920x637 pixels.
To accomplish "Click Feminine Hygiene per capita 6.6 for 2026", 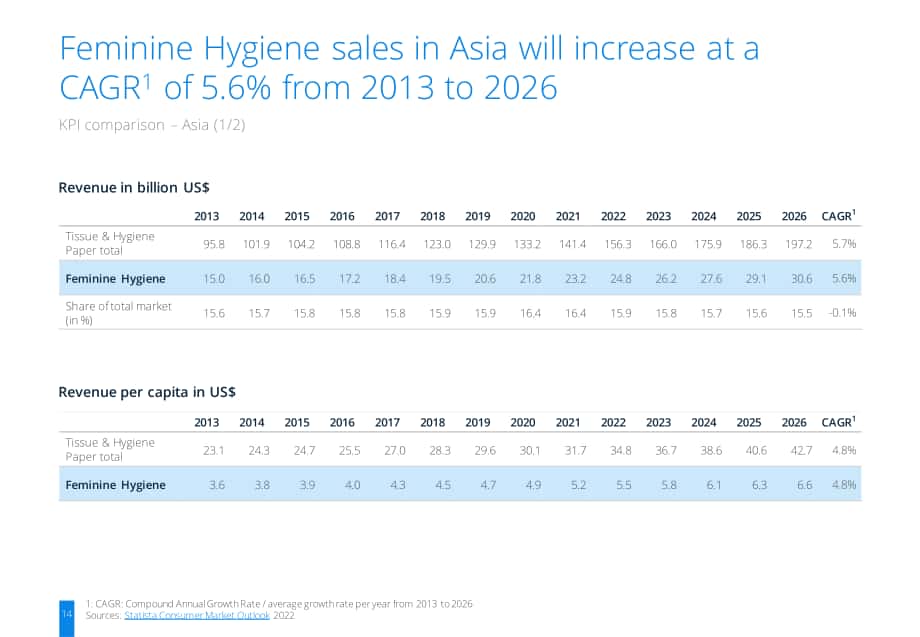I will coord(804,485).
